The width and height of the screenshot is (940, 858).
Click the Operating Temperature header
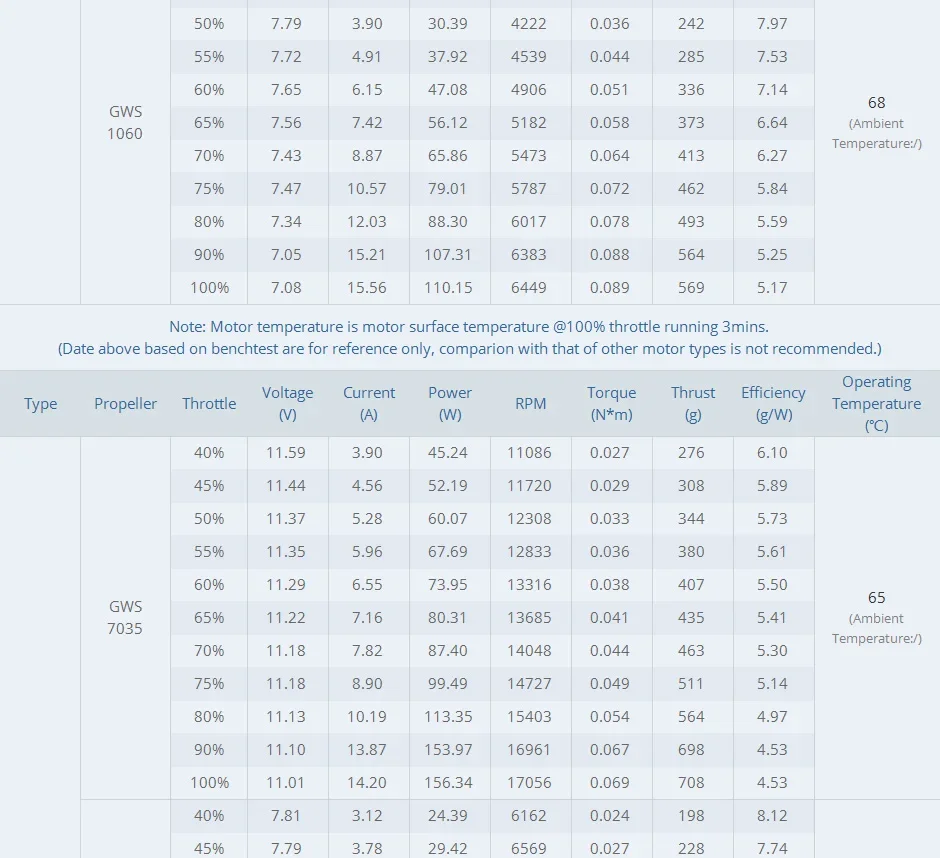click(x=876, y=404)
